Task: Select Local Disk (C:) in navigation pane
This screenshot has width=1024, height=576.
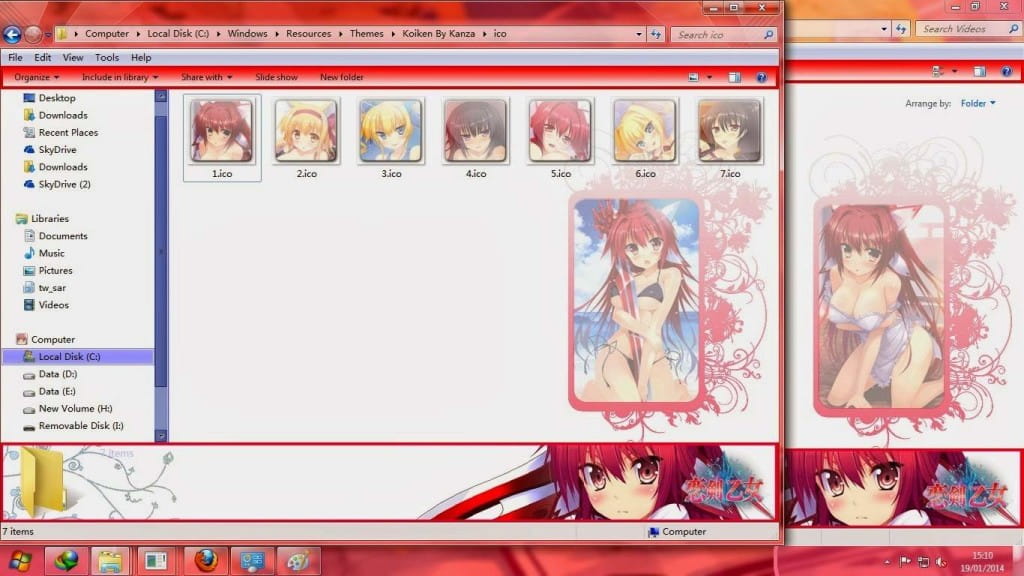Action: pyautogui.click(x=78, y=357)
